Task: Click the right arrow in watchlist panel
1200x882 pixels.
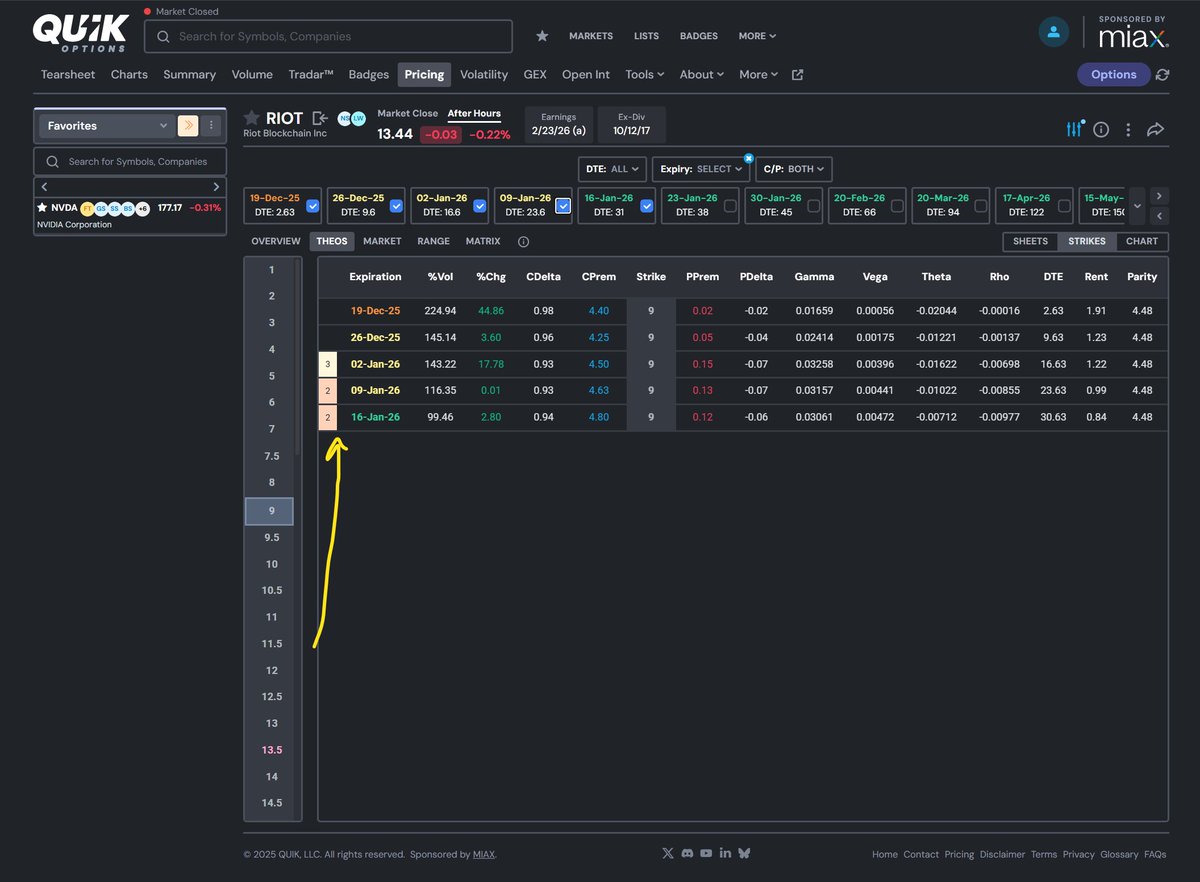Action: [216, 187]
